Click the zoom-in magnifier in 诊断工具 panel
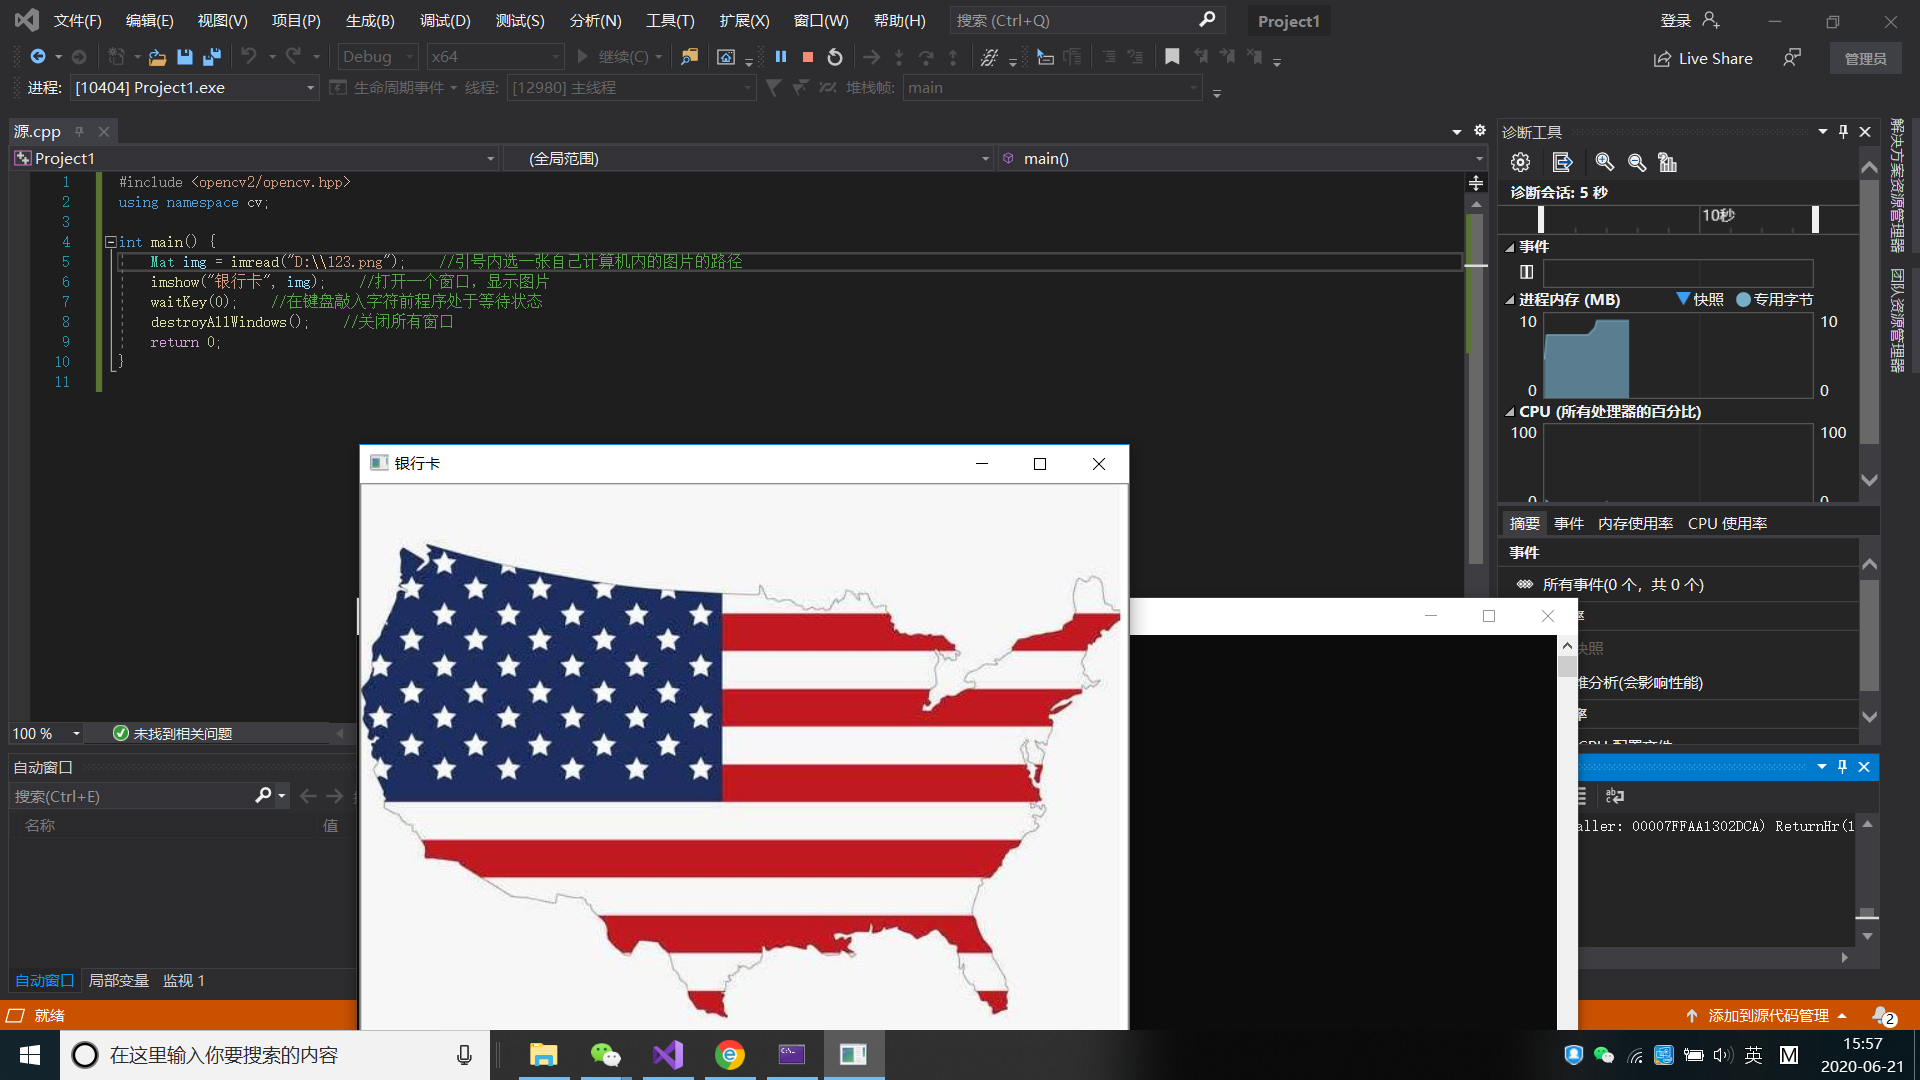1920x1080 pixels. (1604, 162)
